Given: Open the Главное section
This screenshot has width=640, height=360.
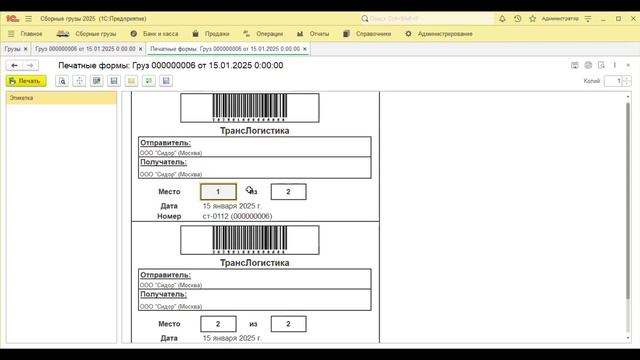Looking at the screenshot, I should (31, 34).
